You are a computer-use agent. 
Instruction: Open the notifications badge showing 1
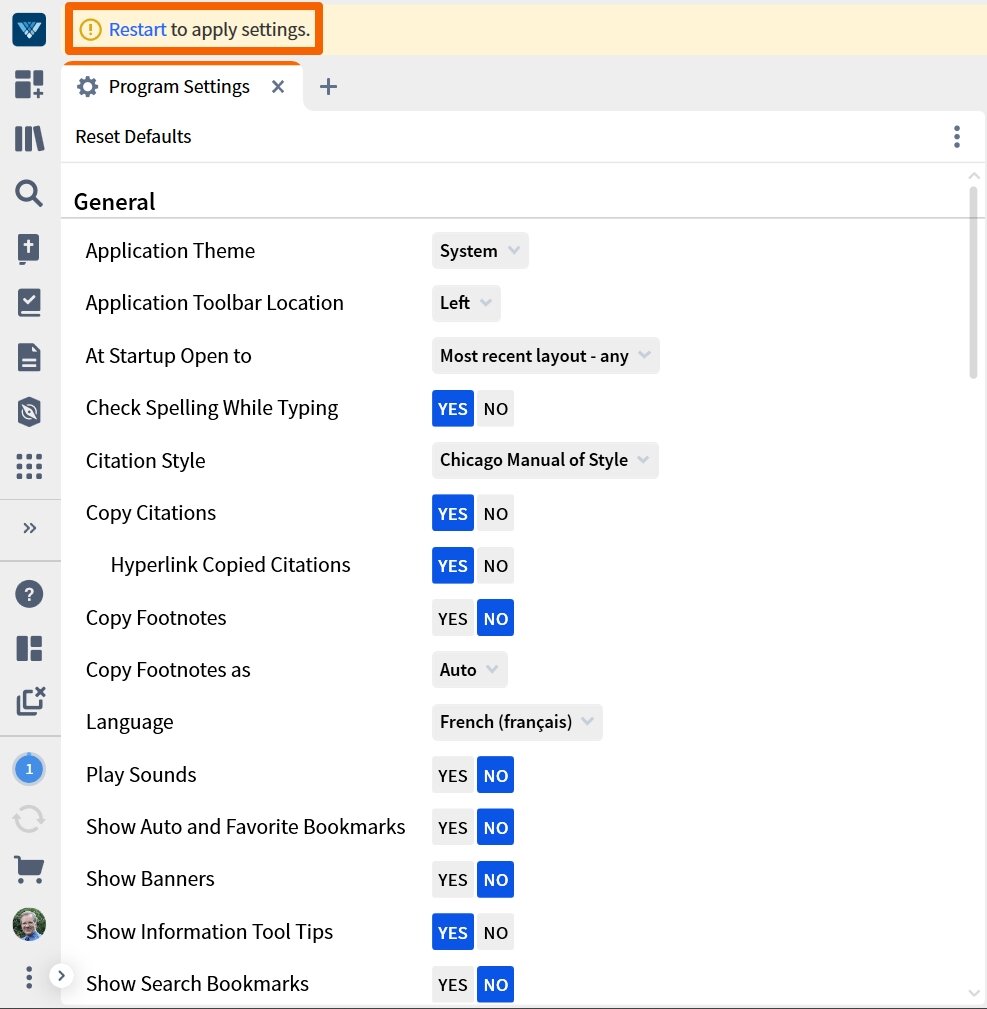point(29,769)
